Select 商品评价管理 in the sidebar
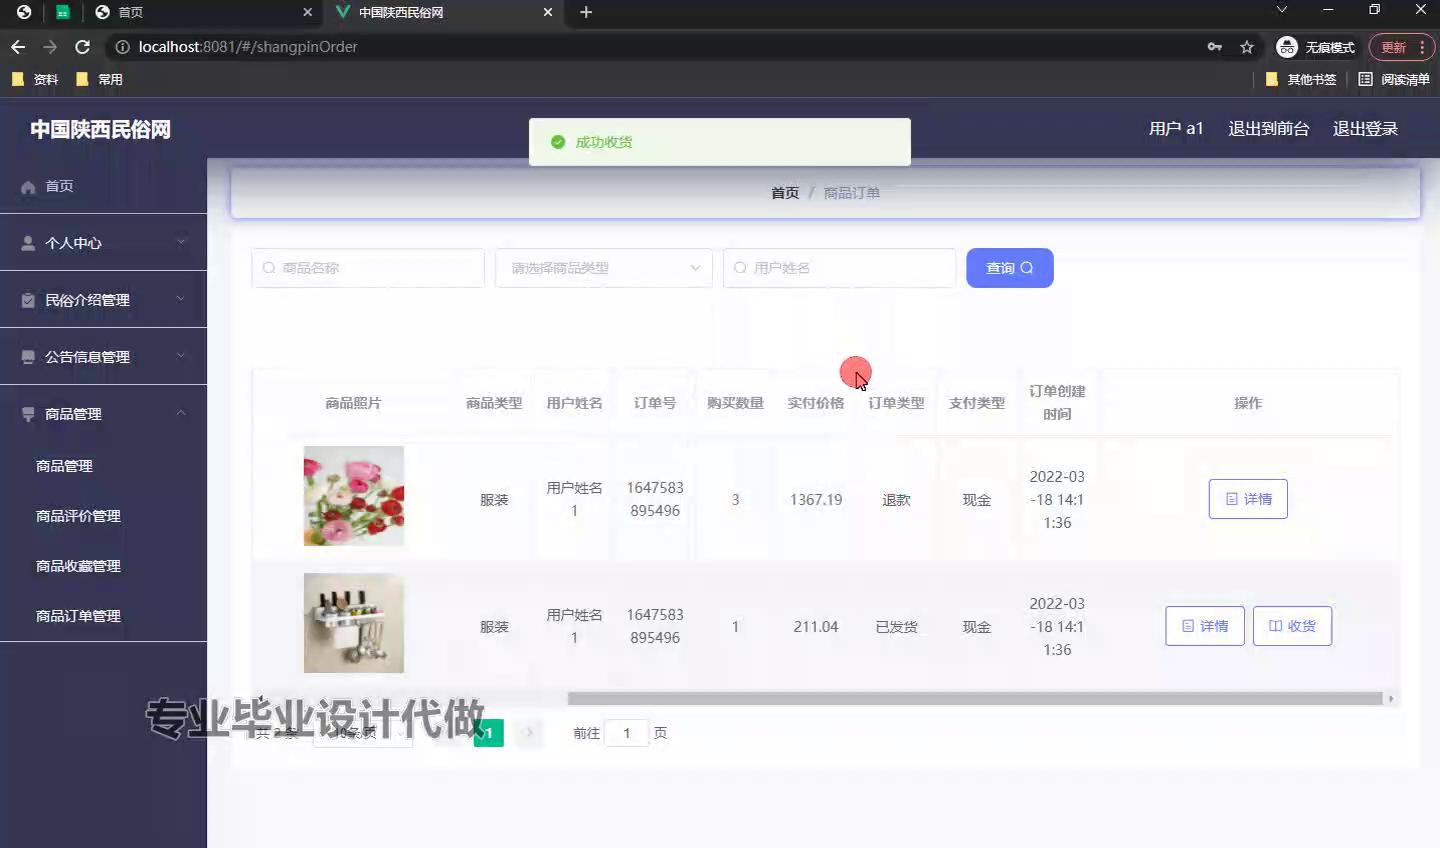This screenshot has width=1440, height=848. tap(78, 516)
